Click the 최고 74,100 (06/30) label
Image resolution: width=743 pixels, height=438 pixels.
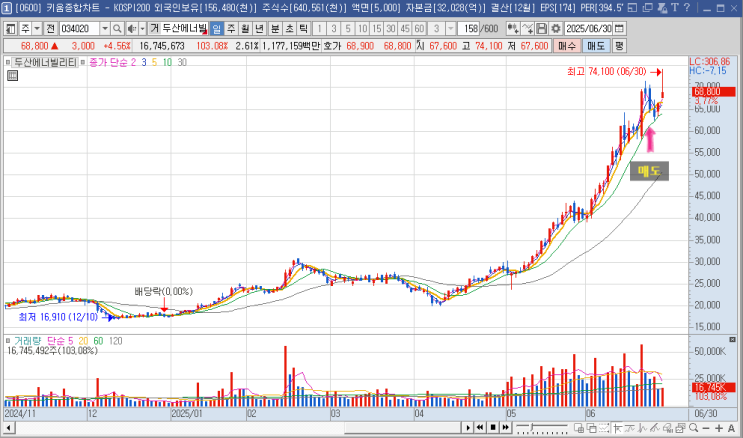(607, 72)
